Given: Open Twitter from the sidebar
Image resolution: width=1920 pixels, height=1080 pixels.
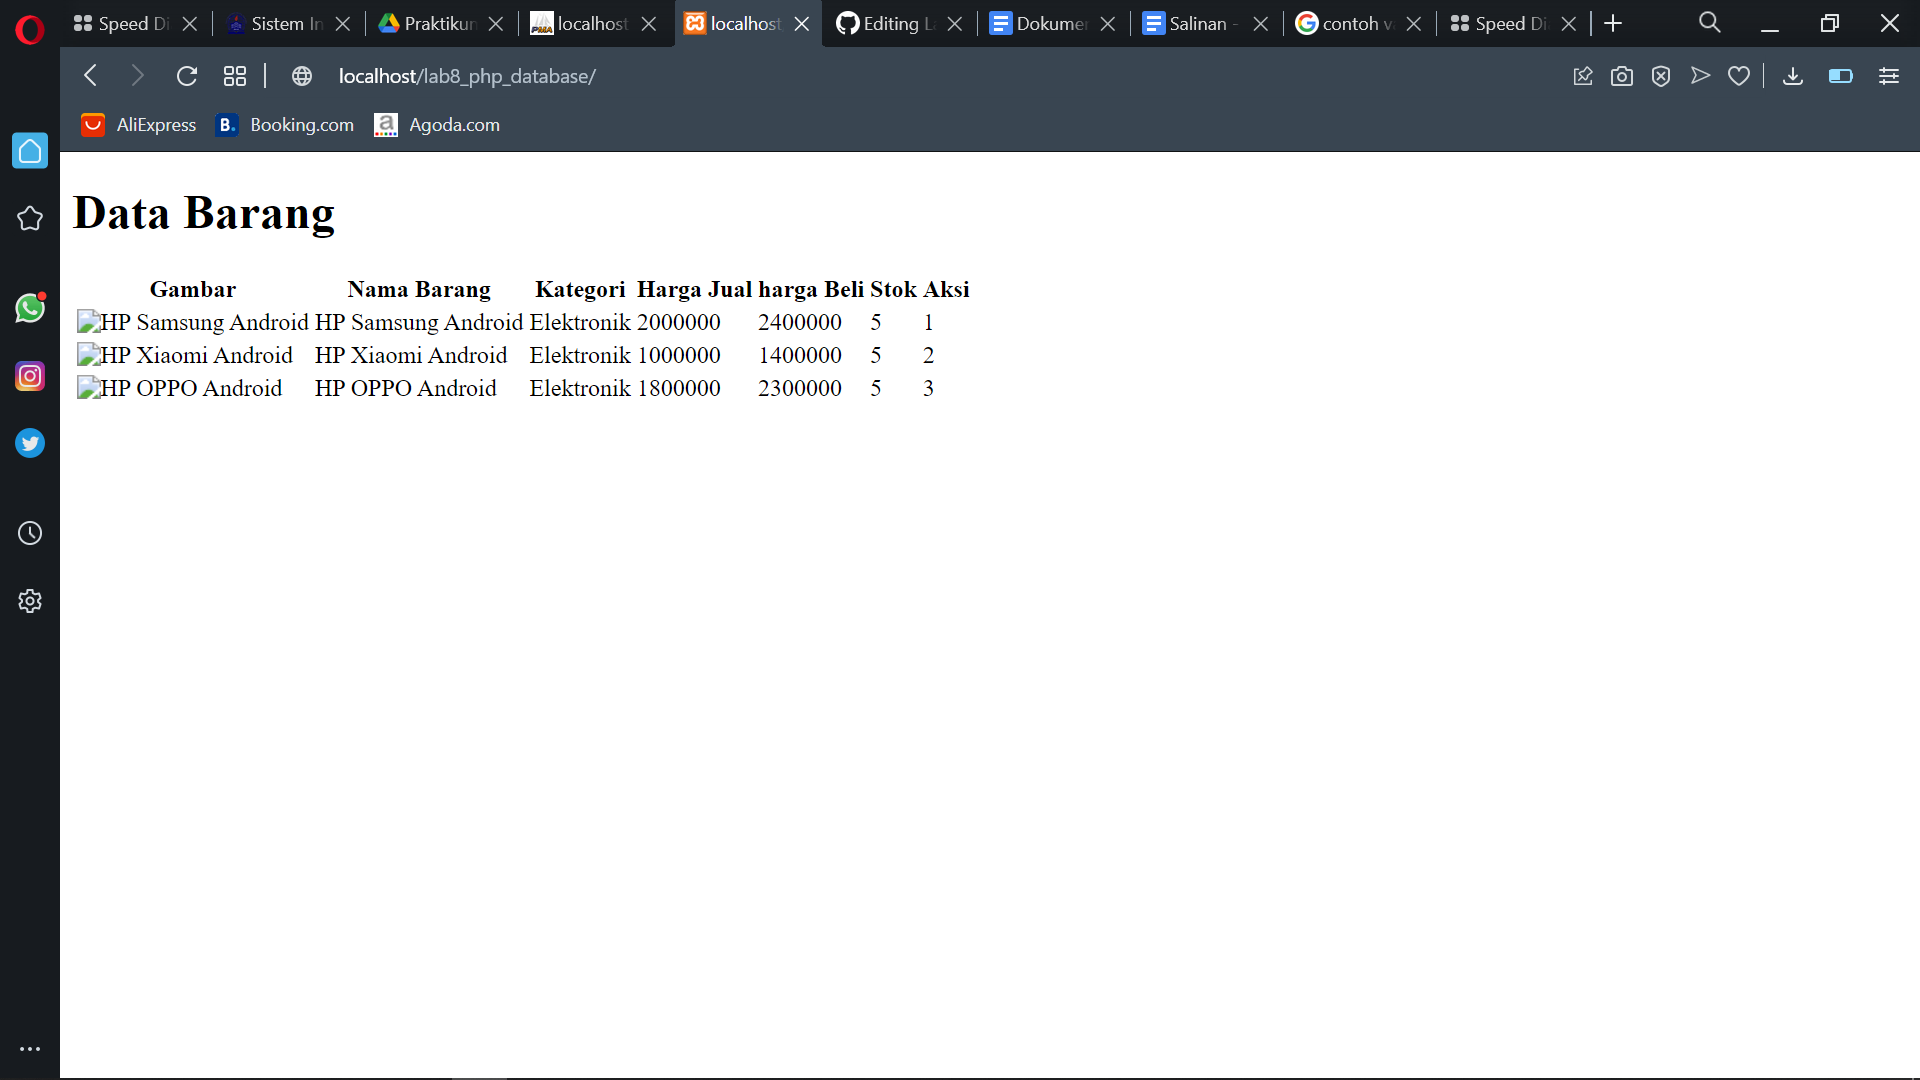Looking at the screenshot, I should pyautogui.click(x=30, y=443).
